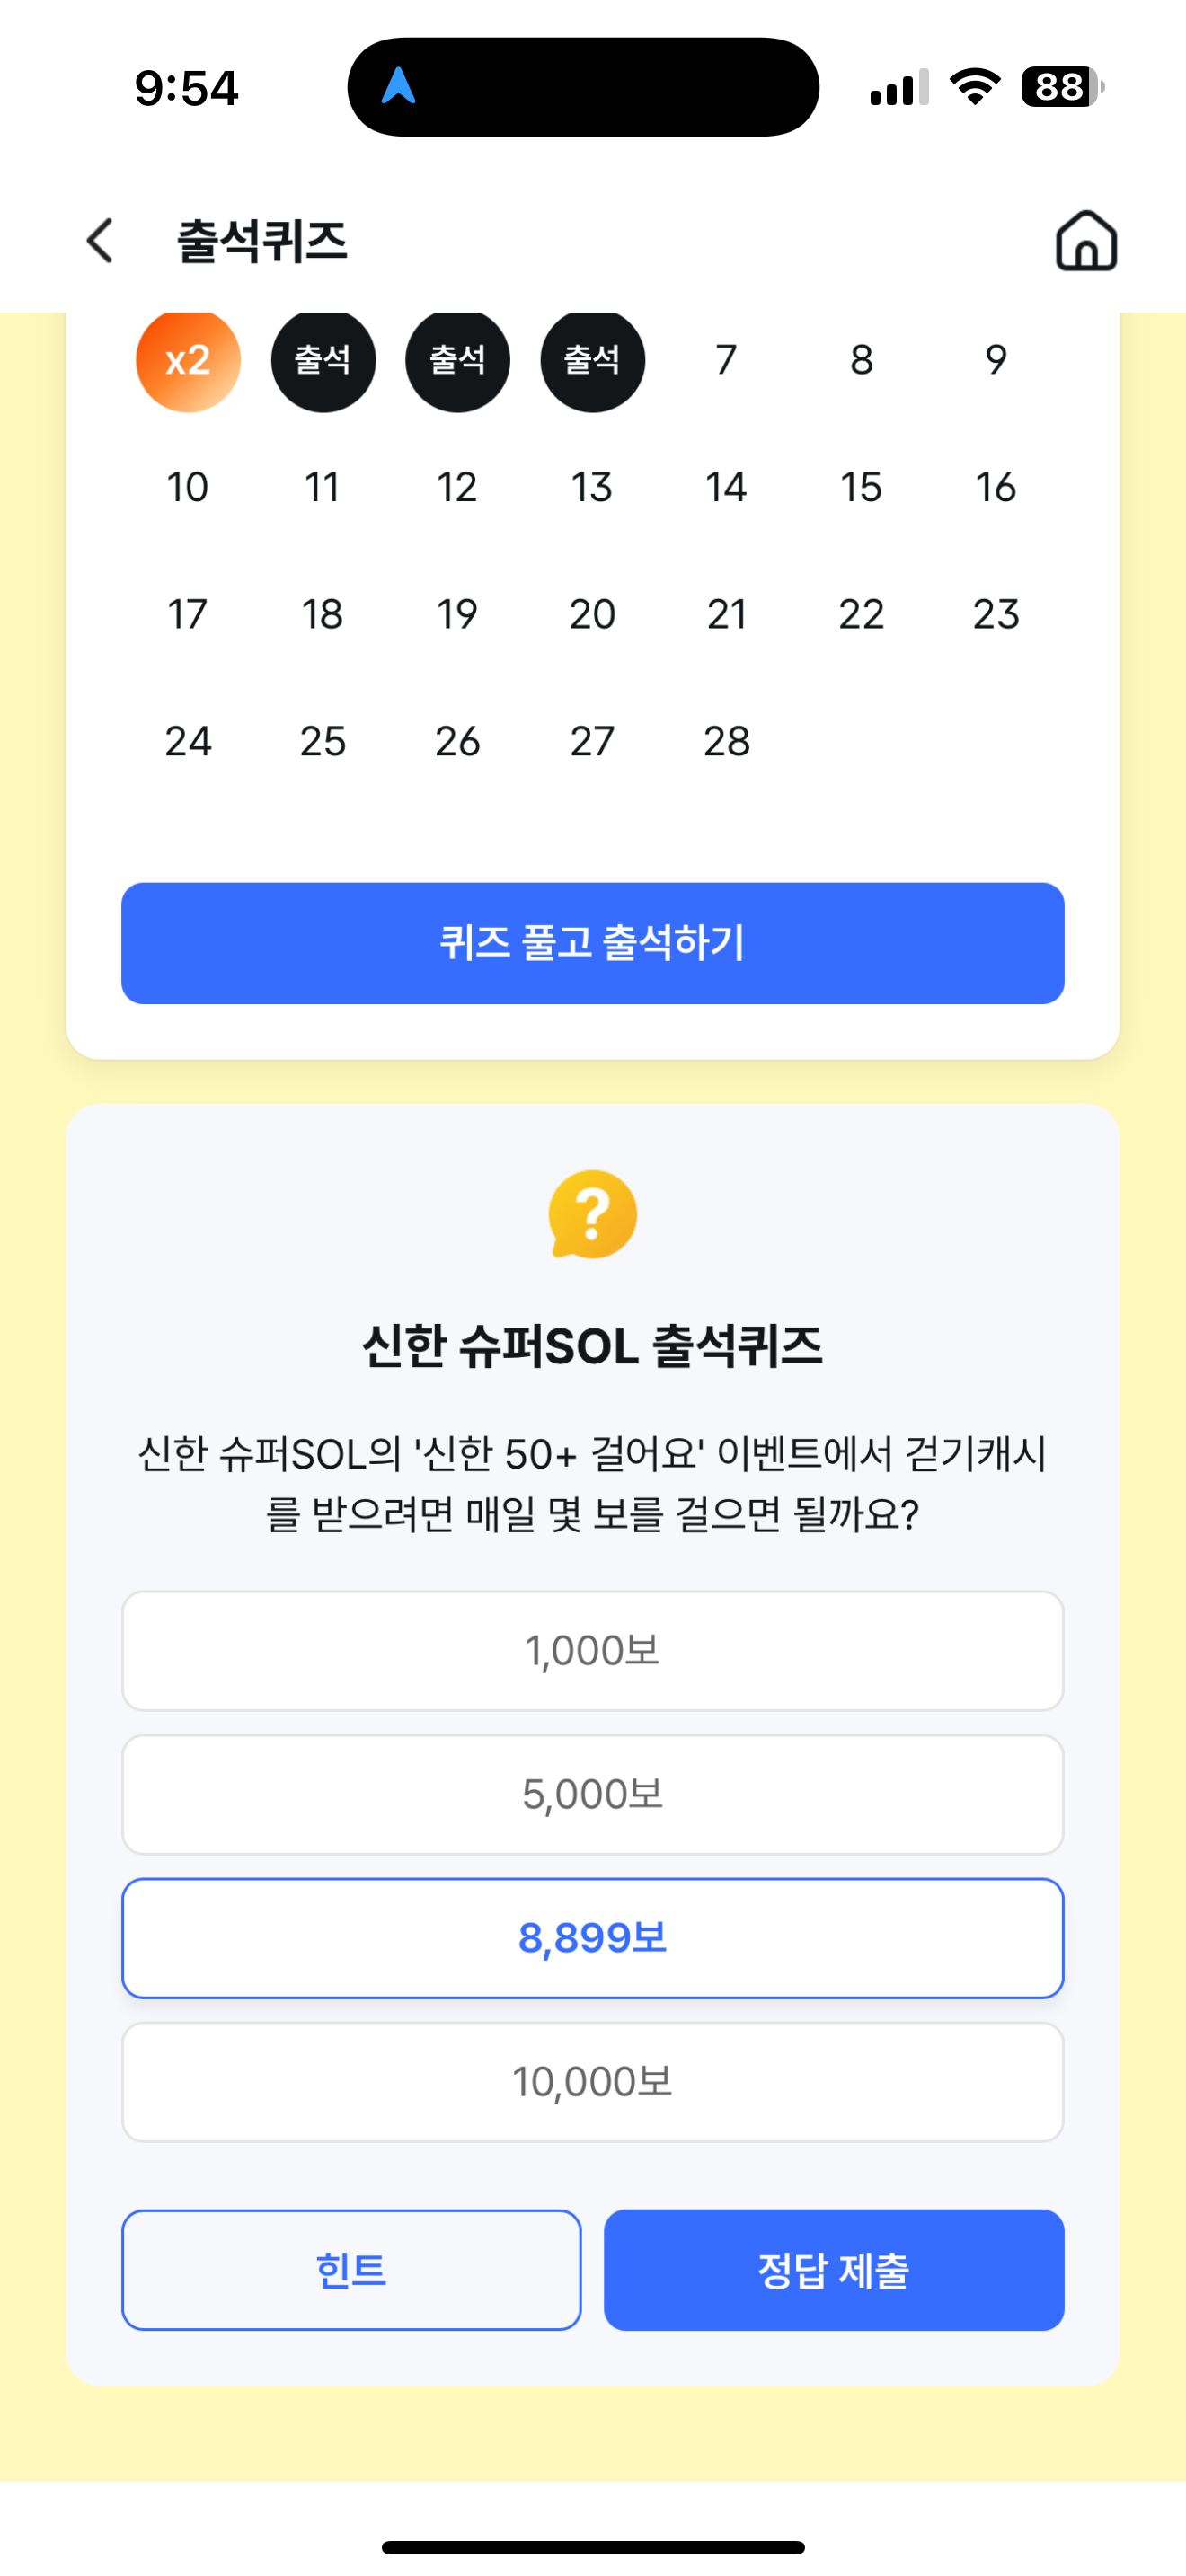Open the home icon
The height and width of the screenshot is (2576, 1186).
[x=1086, y=241]
